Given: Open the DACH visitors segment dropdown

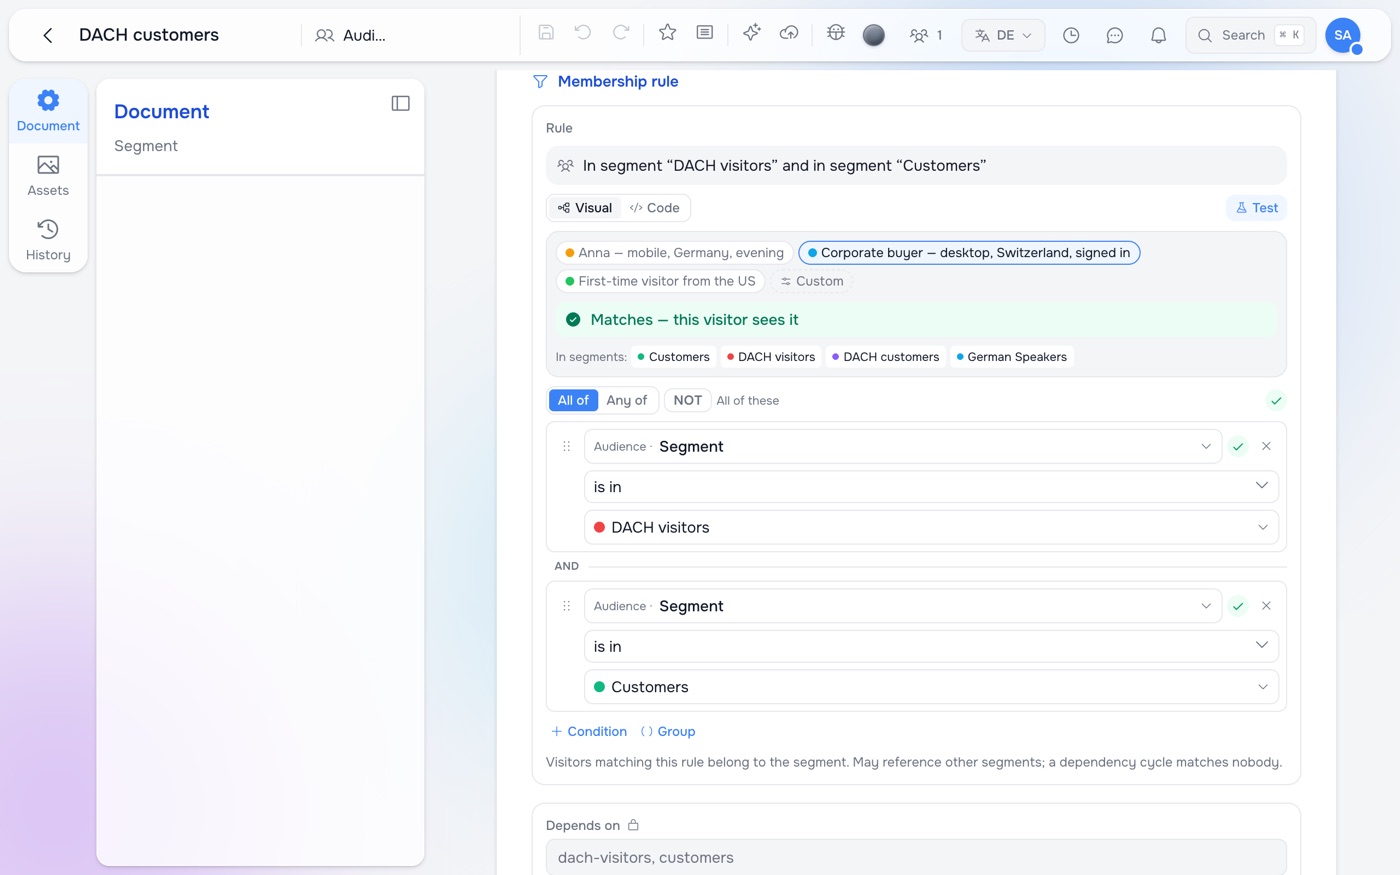Looking at the screenshot, I should (x=931, y=527).
